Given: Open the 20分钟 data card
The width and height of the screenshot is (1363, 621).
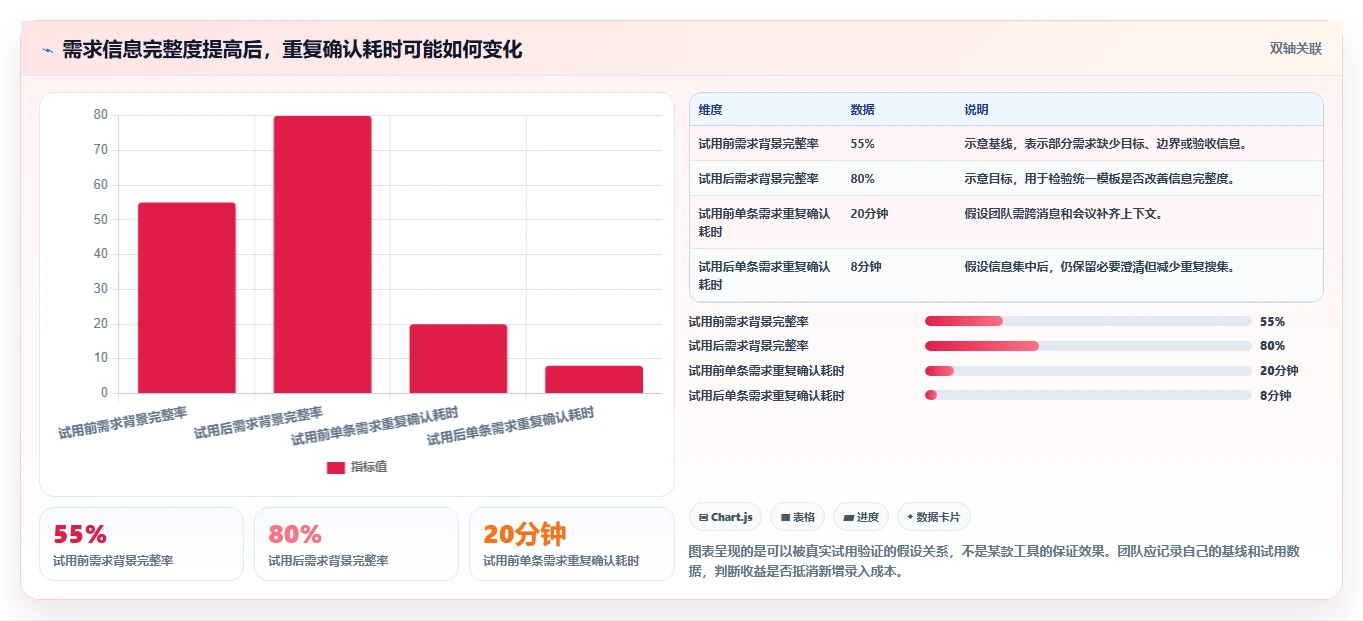Looking at the screenshot, I should pos(572,544).
